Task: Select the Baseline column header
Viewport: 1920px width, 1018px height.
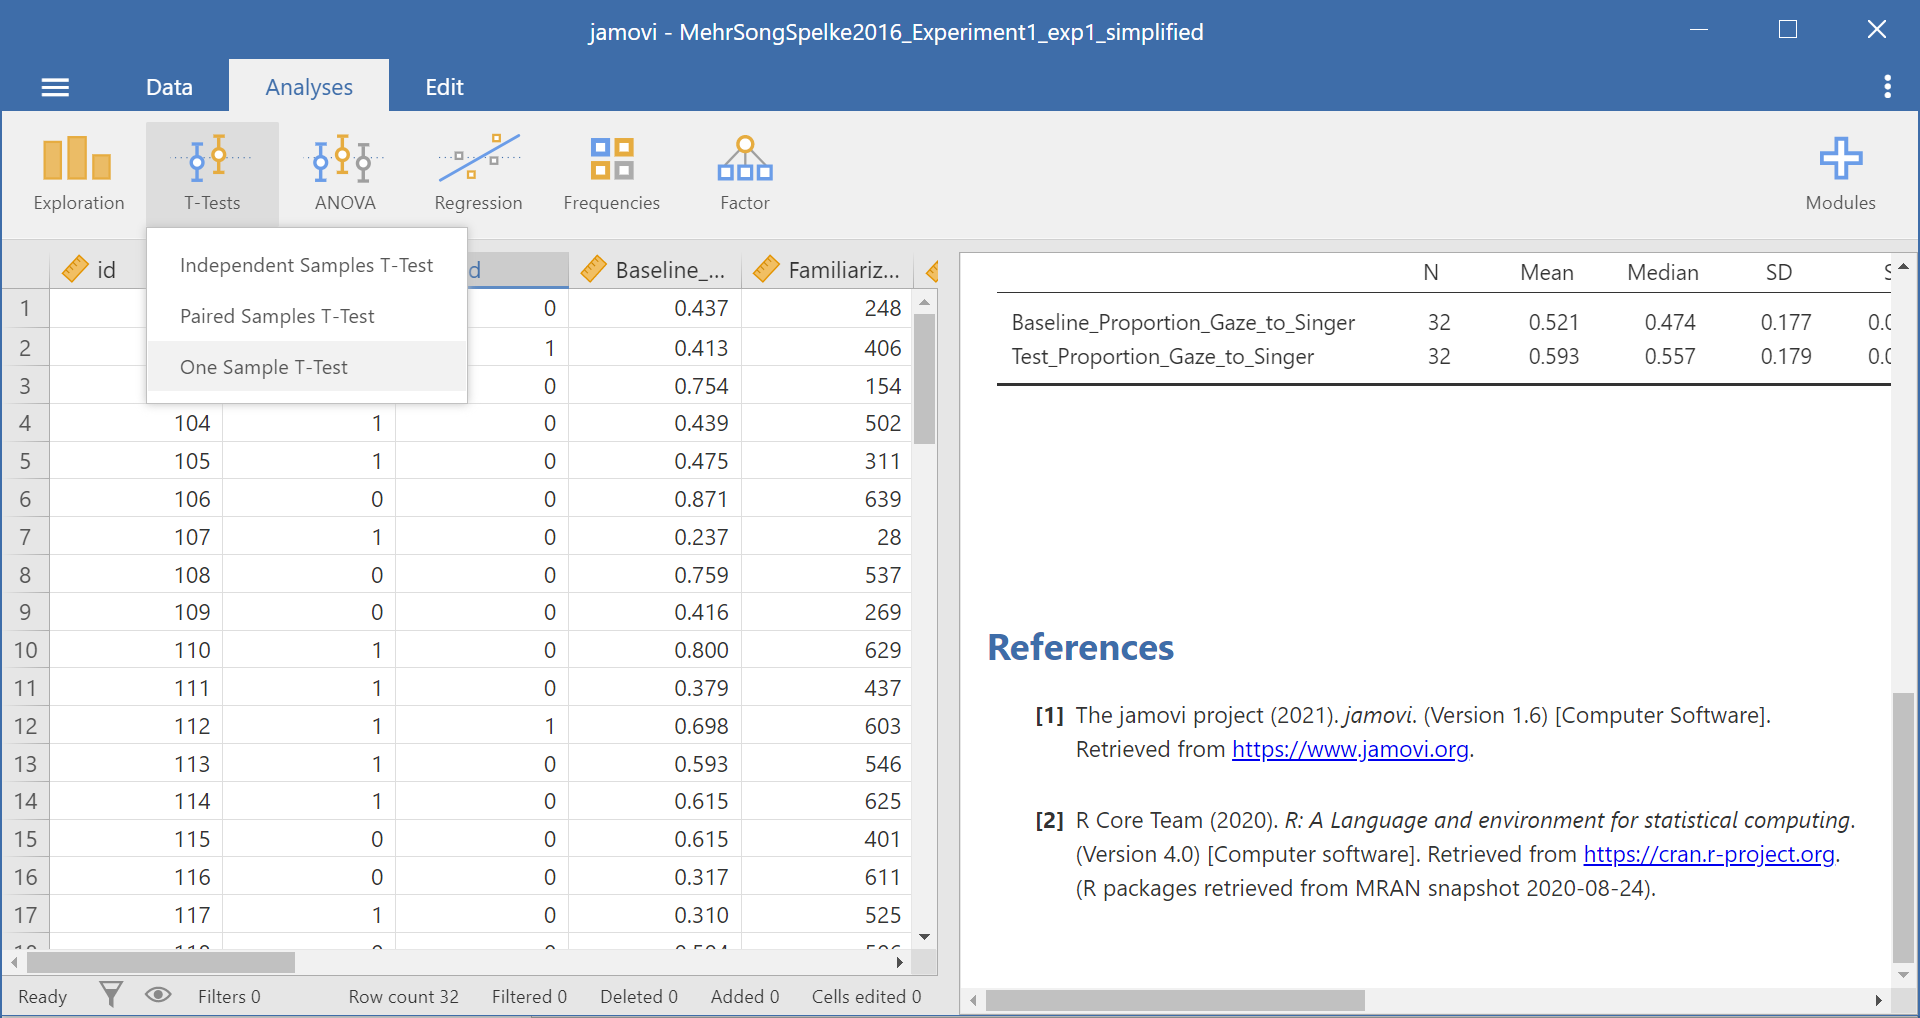Action: (656, 270)
